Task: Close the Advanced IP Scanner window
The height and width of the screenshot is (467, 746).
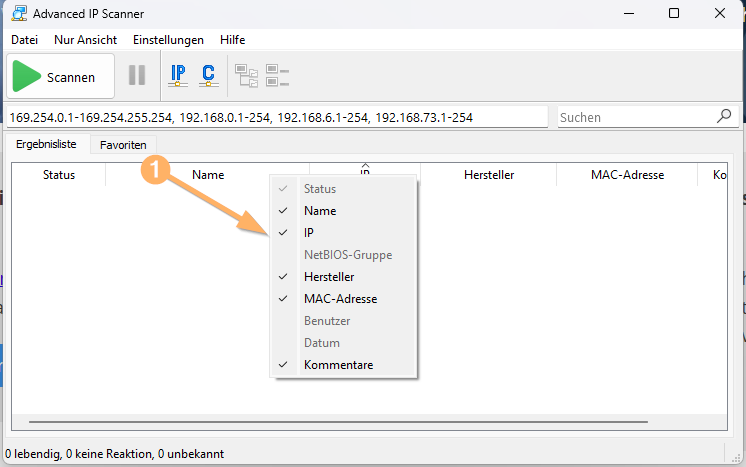Action: point(720,13)
